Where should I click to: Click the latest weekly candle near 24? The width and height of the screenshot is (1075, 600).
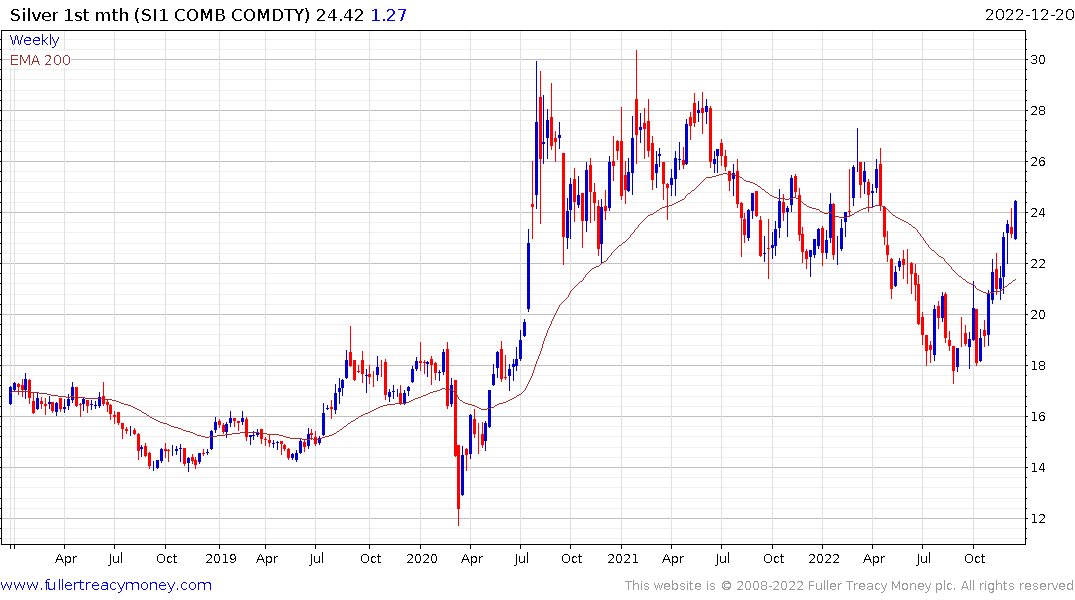[1015, 219]
